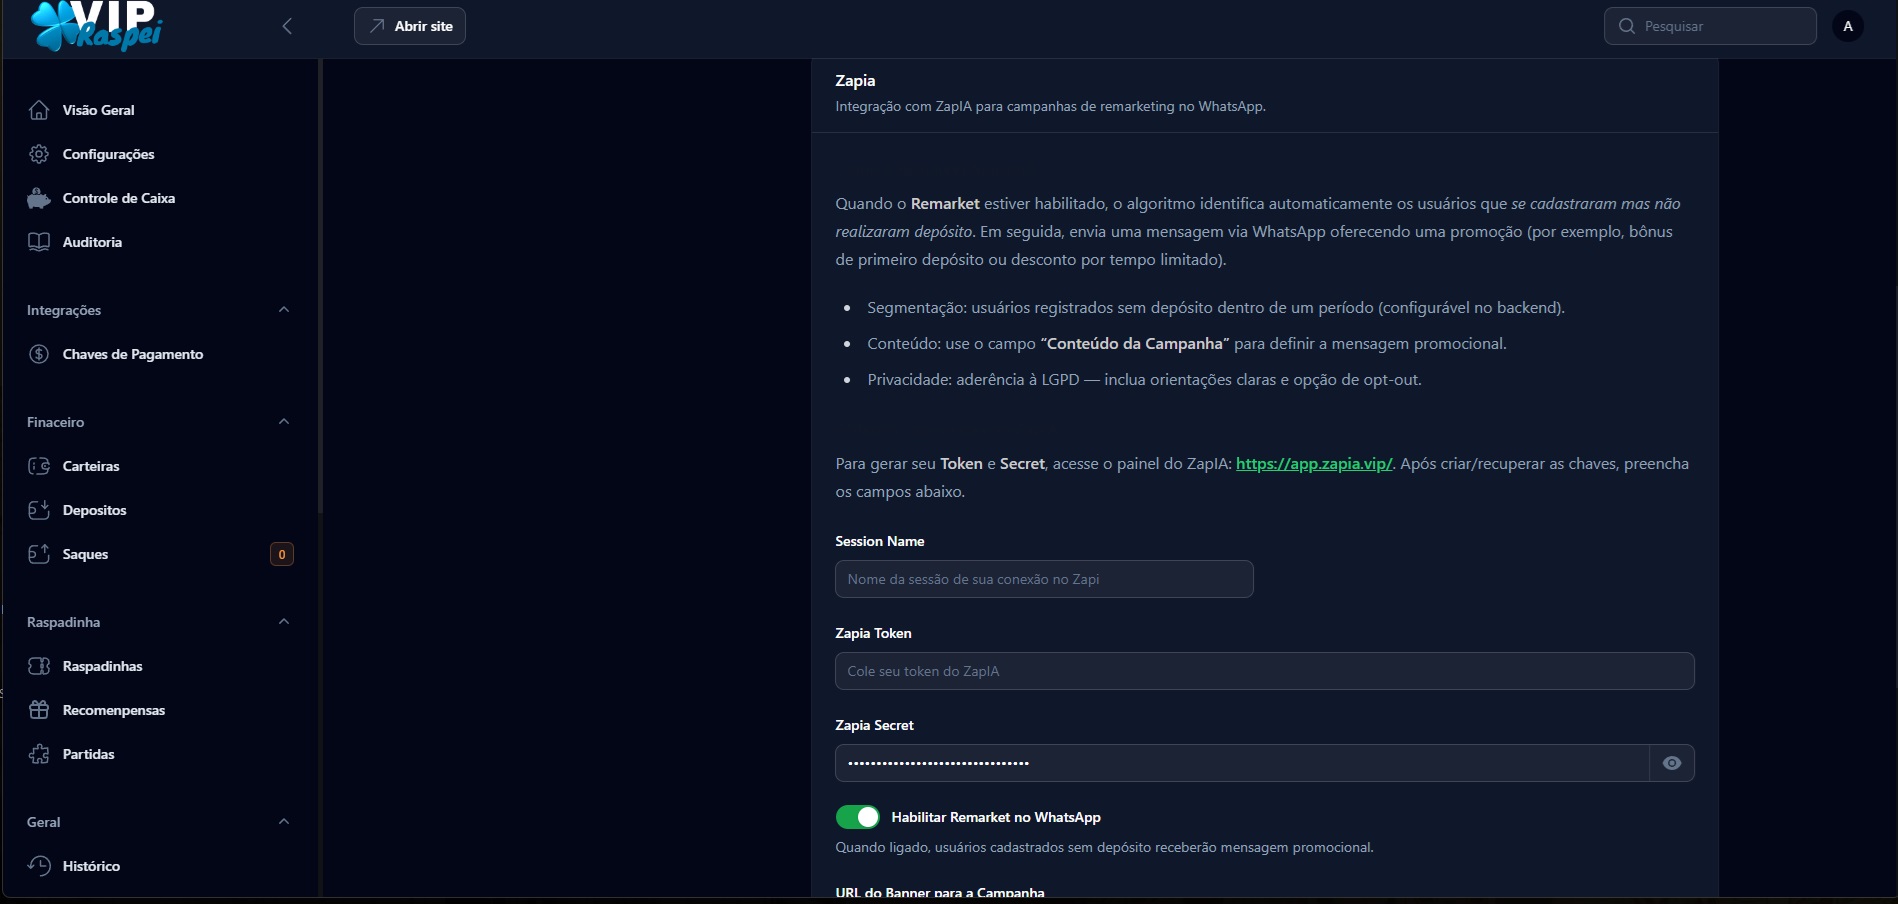Click the Zapia Token label
This screenshot has height=904, width=1898.
coord(873,633)
